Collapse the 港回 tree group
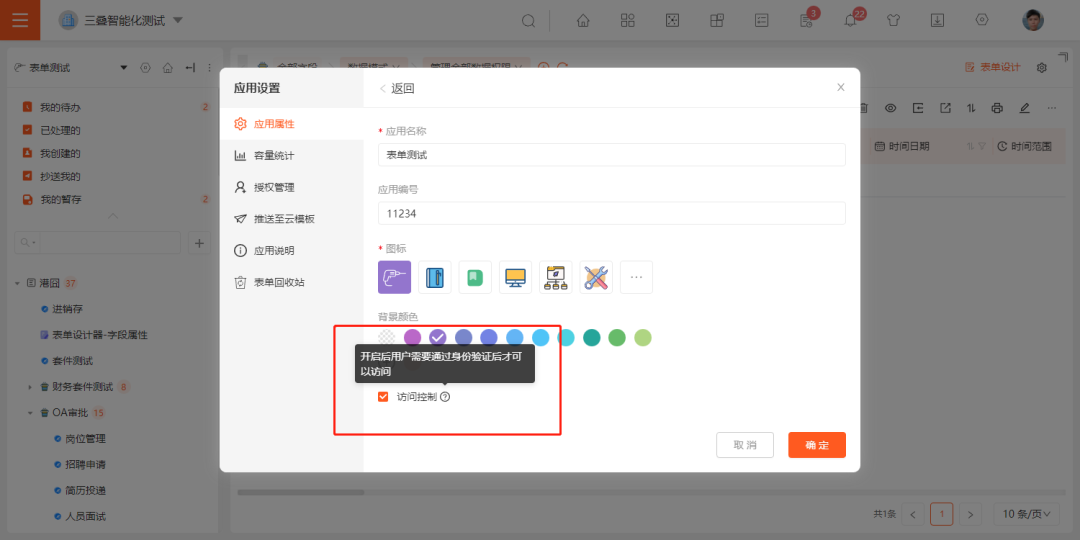 coord(17,283)
